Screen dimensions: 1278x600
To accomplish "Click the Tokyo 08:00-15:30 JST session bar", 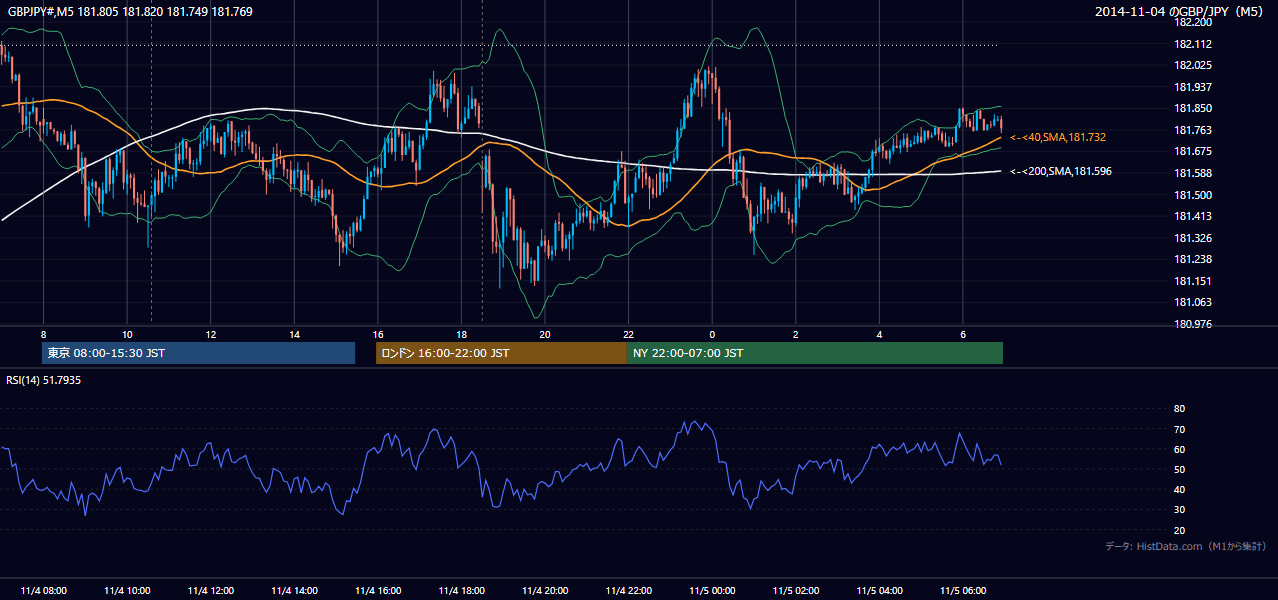I will tap(199, 353).
